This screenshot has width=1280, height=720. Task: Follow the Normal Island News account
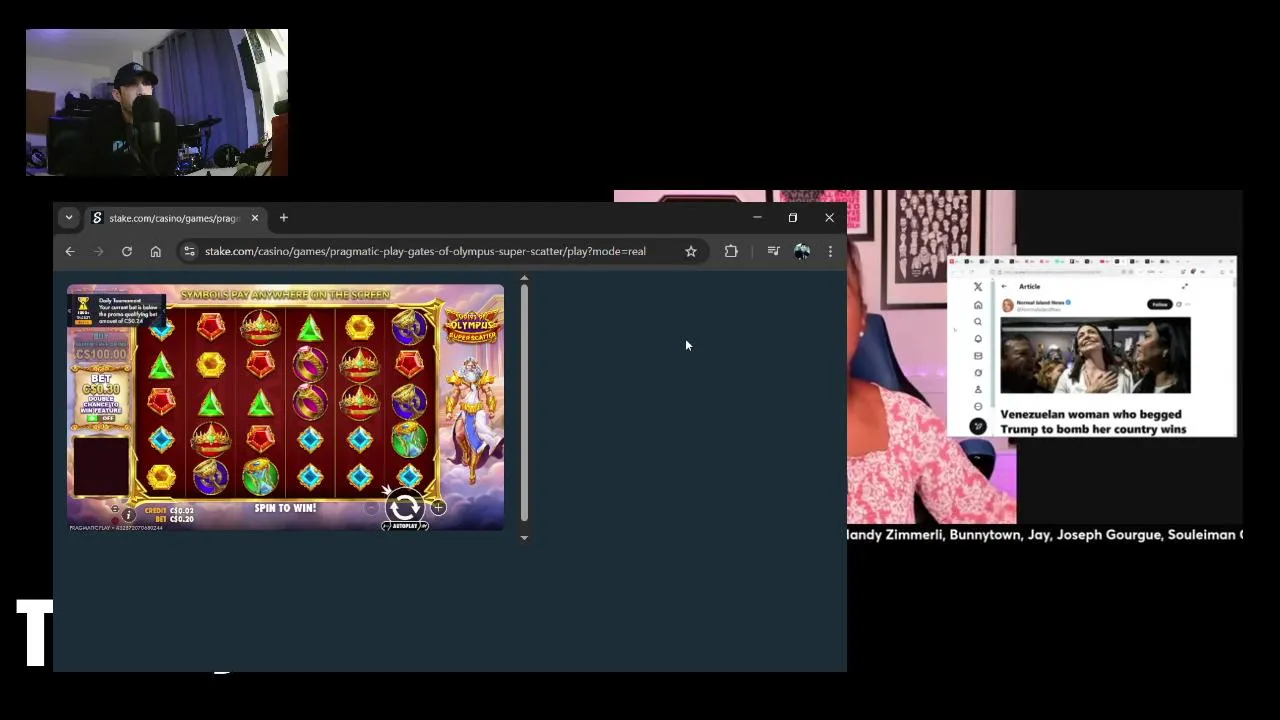[1160, 304]
